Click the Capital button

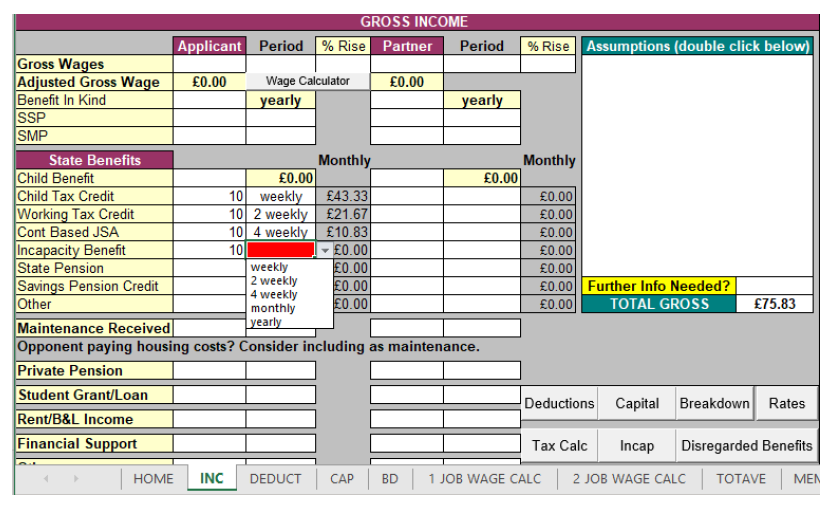637,403
